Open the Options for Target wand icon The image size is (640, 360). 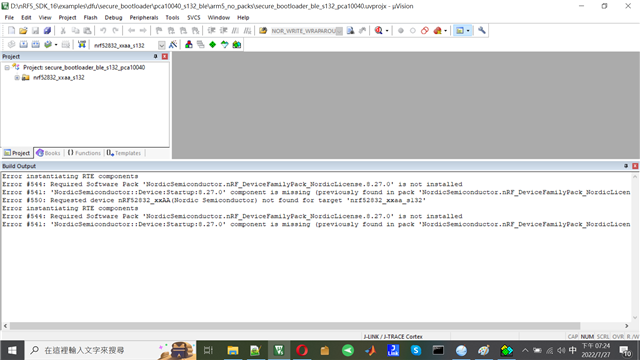click(x=173, y=44)
